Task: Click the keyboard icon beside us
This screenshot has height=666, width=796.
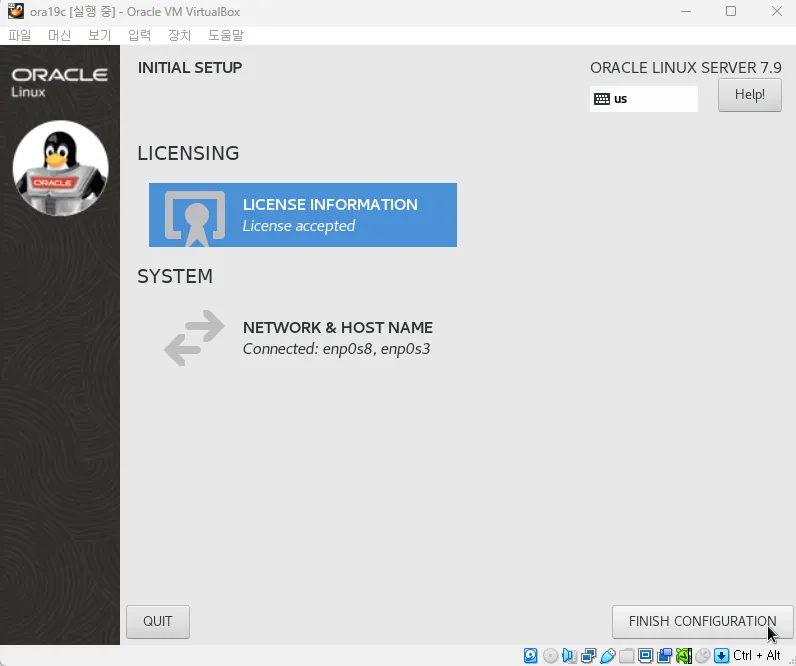Action: point(602,99)
